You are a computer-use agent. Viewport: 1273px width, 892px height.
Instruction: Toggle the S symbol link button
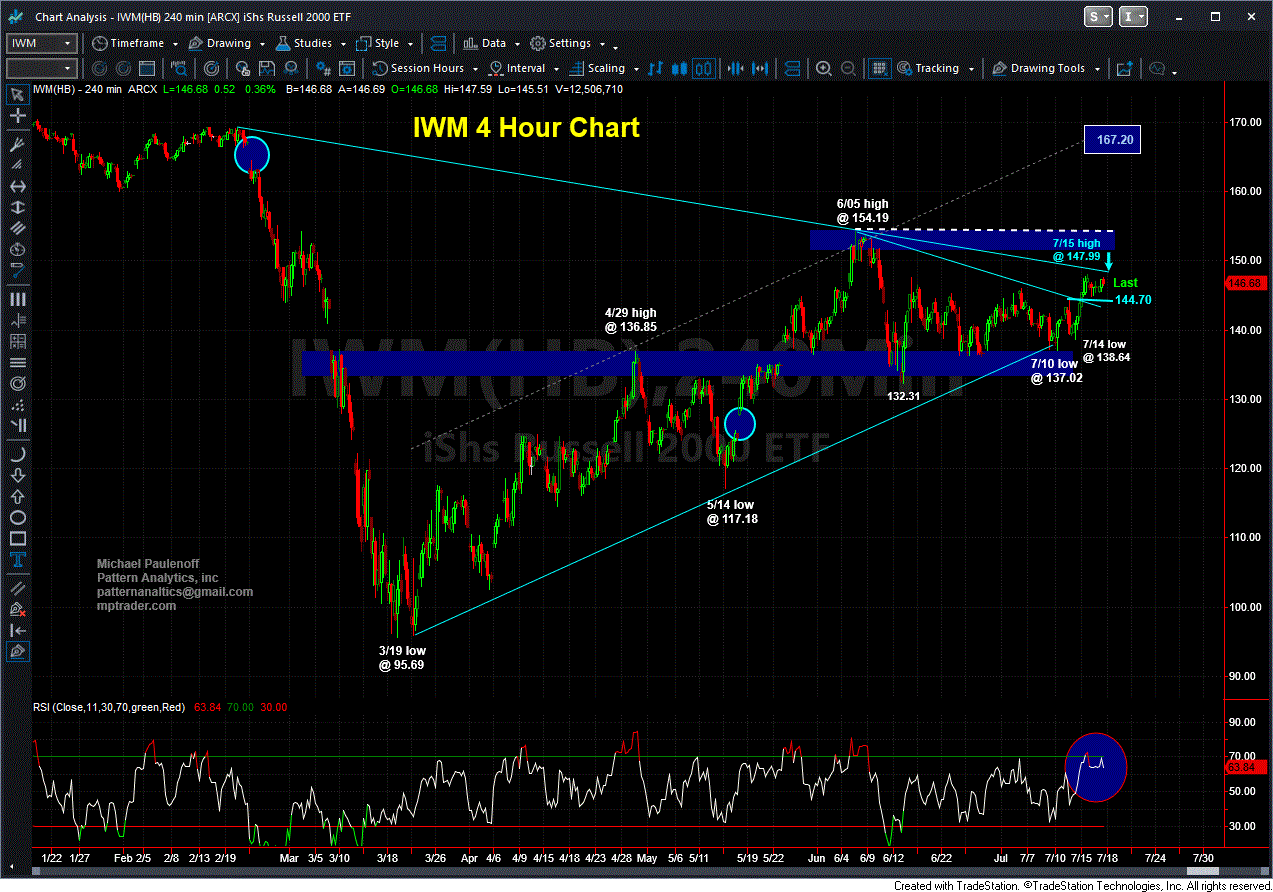tap(1098, 17)
